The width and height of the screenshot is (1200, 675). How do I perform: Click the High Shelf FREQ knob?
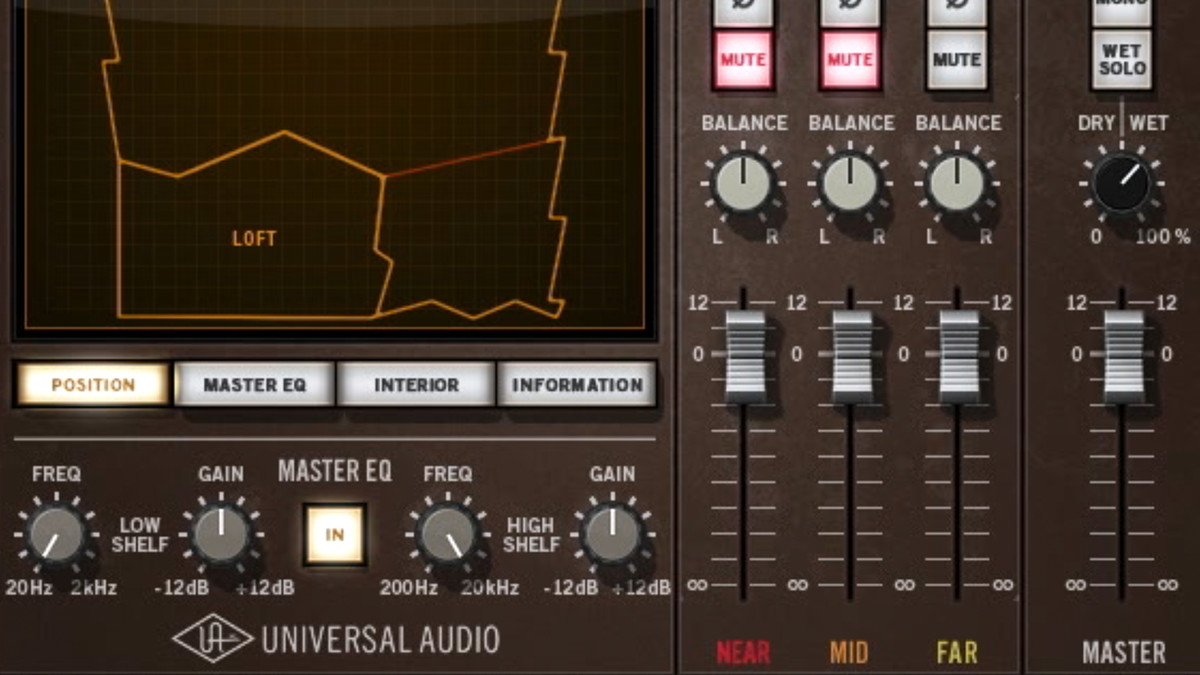(x=447, y=535)
